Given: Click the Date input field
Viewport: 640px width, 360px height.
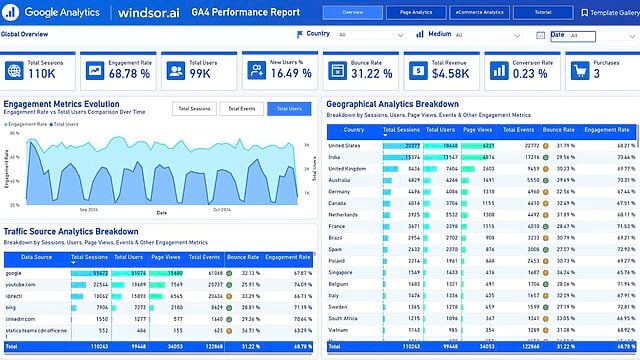Looking at the screenshot, I should [x=573, y=36].
